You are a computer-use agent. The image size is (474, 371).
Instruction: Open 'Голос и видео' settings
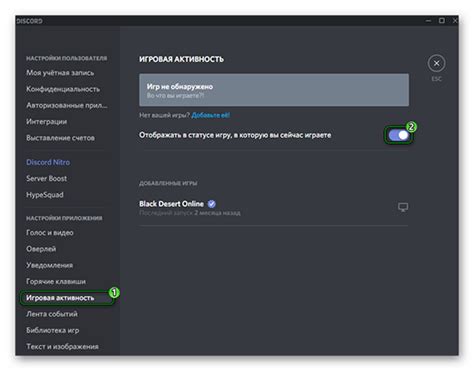50,233
